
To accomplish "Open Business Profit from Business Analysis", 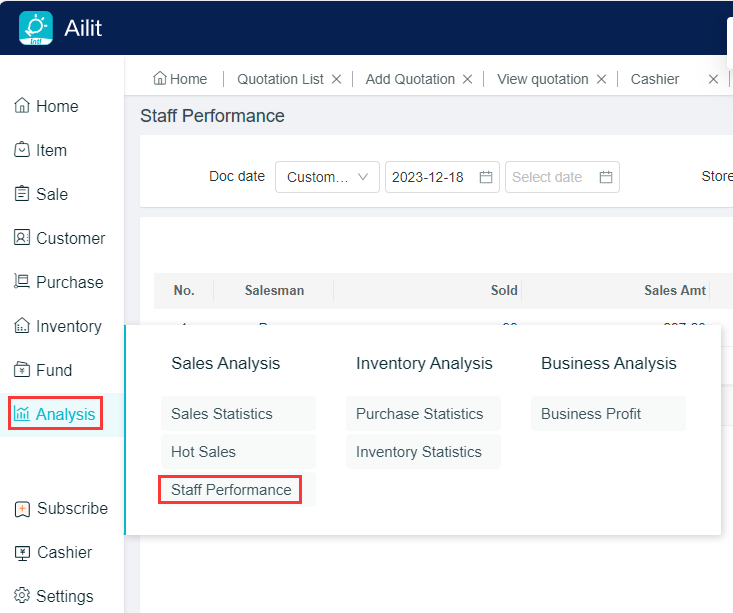I will pos(591,414).
